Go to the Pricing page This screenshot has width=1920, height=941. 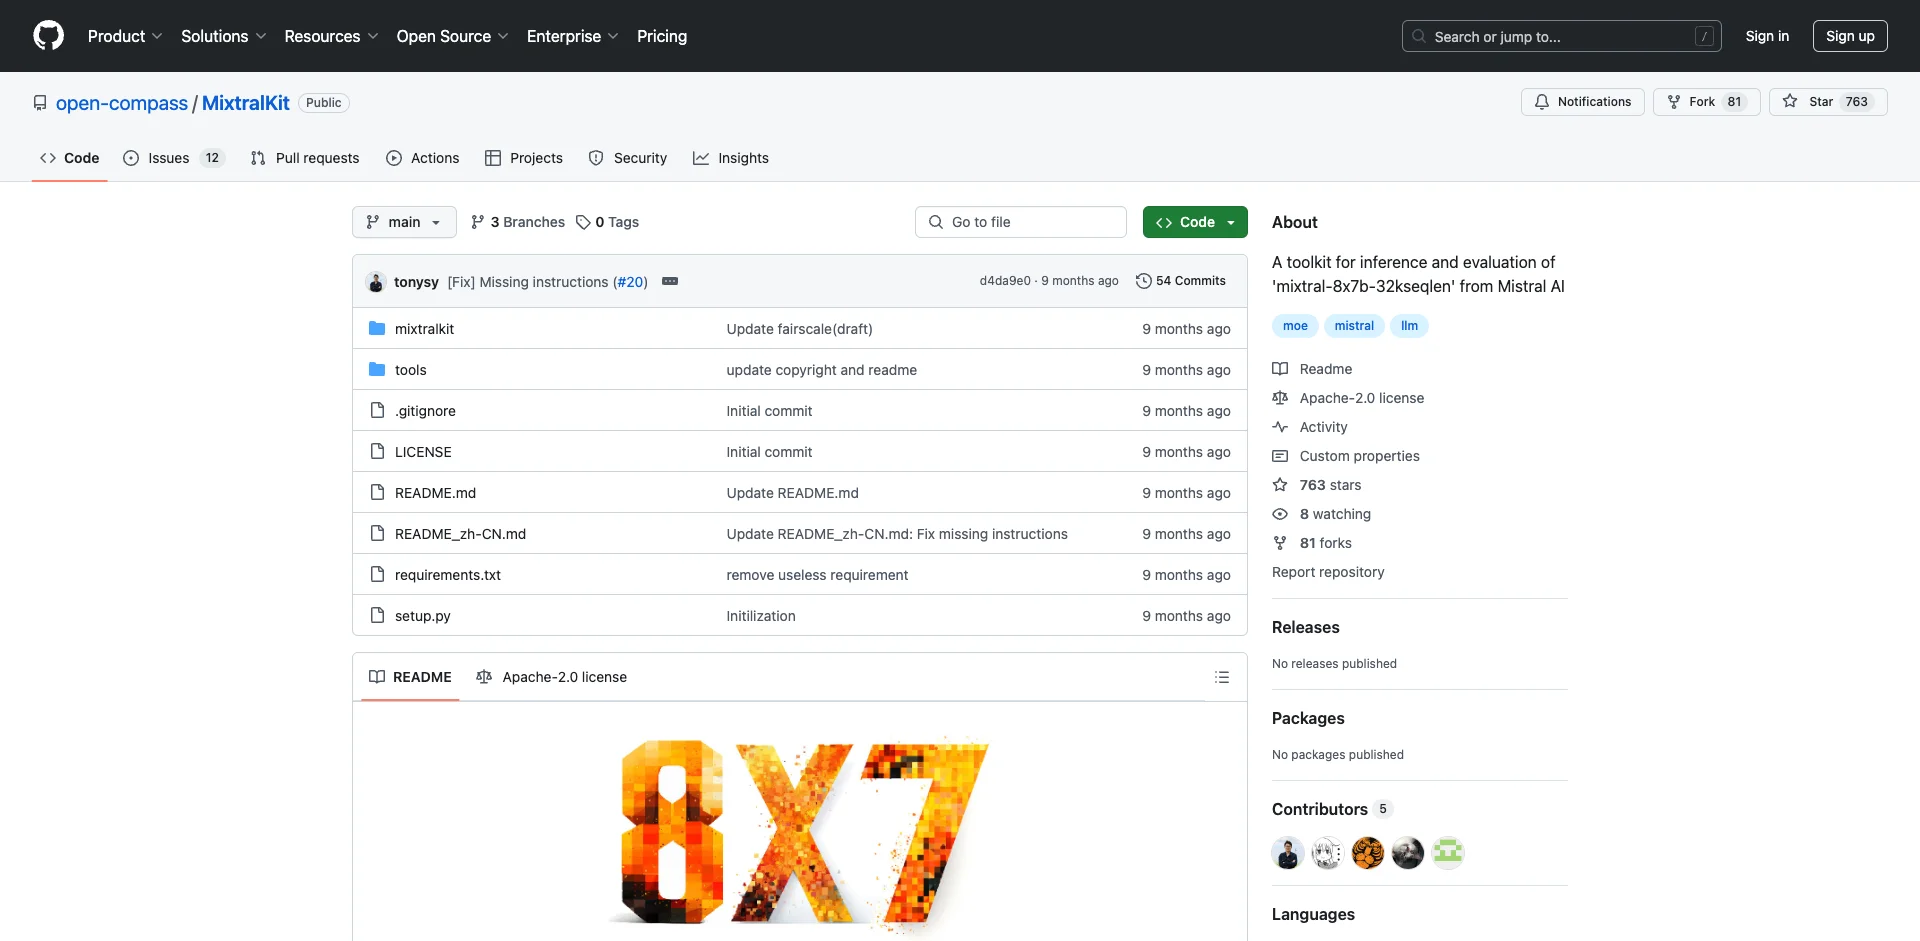pyautogui.click(x=662, y=36)
